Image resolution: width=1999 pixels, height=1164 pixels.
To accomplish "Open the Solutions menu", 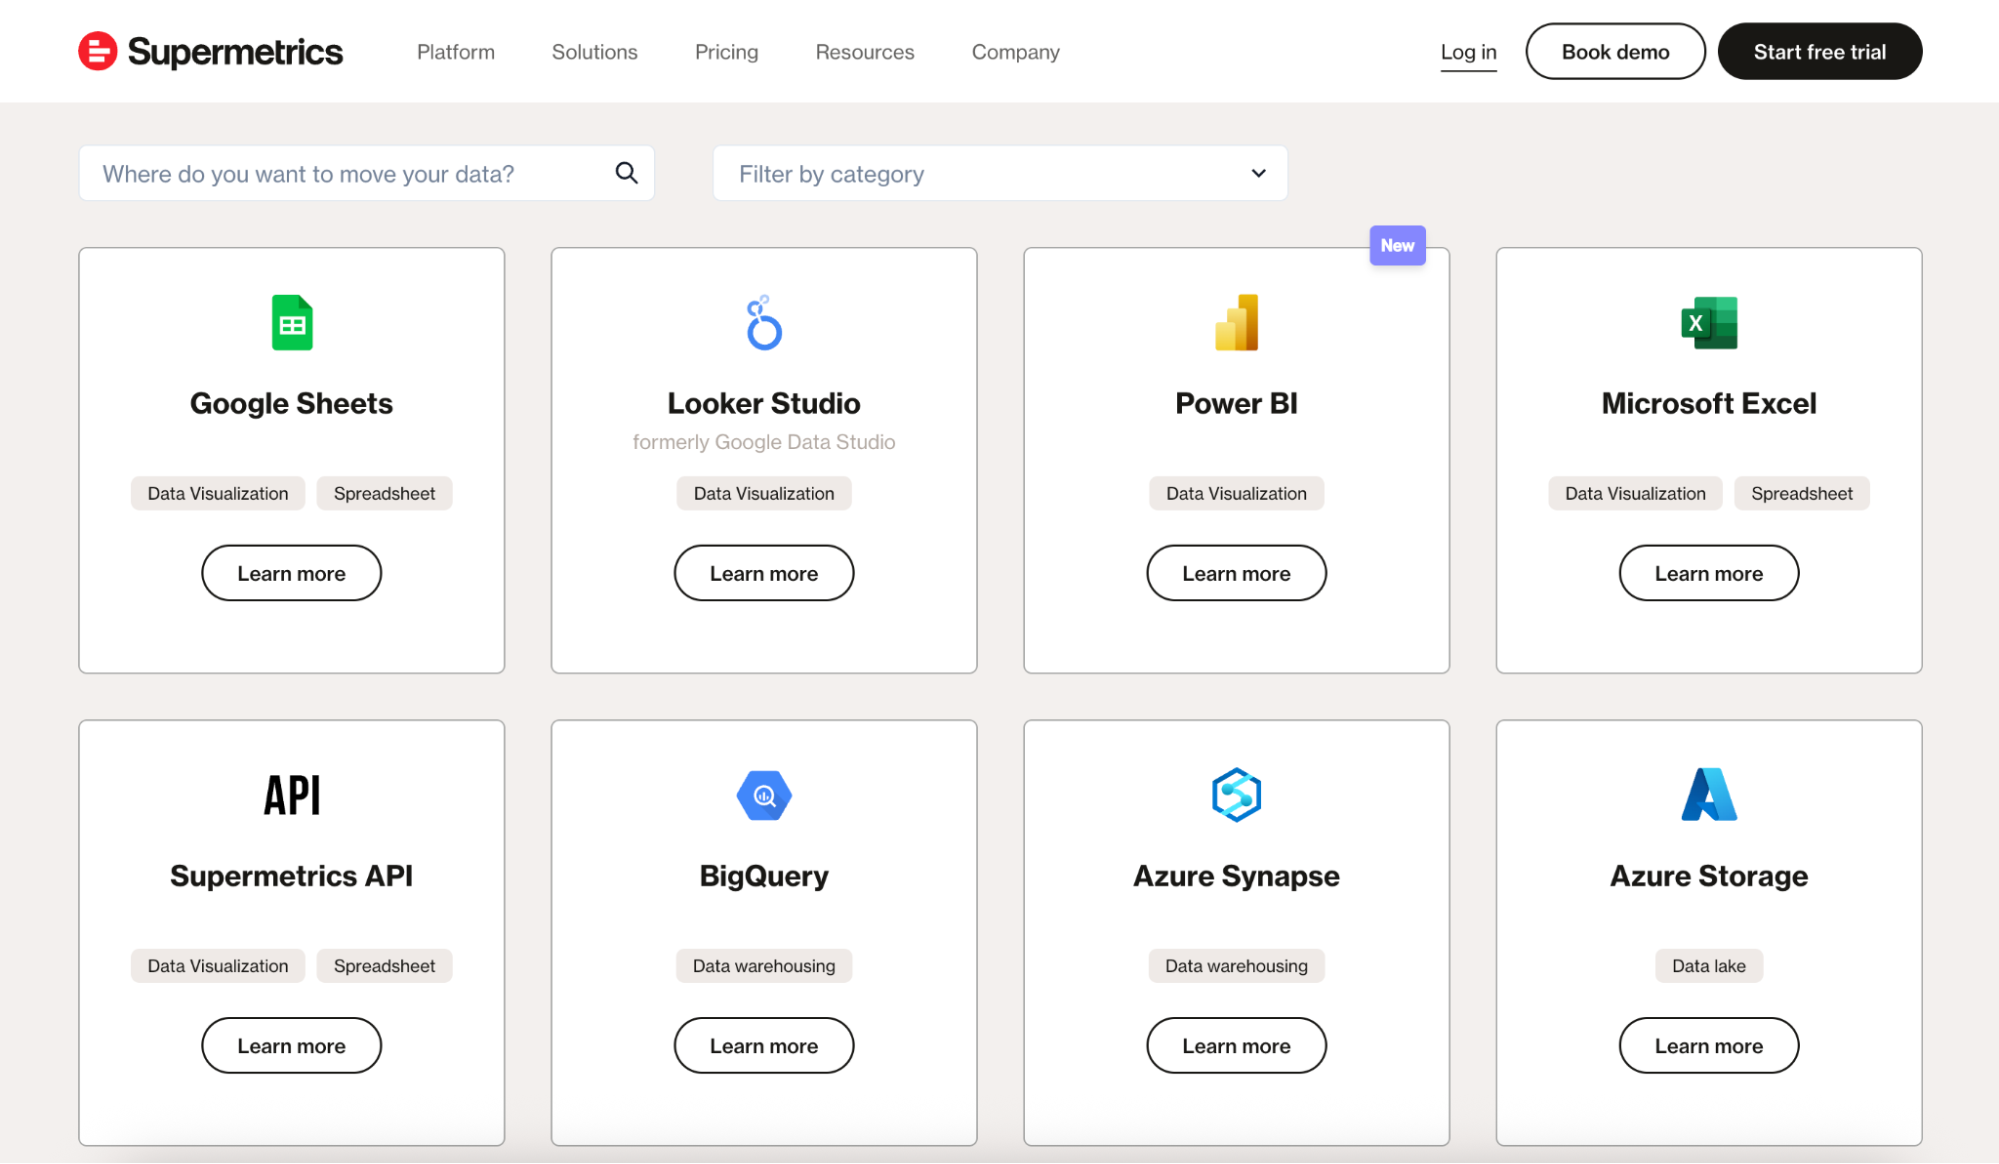I will point(593,51).
